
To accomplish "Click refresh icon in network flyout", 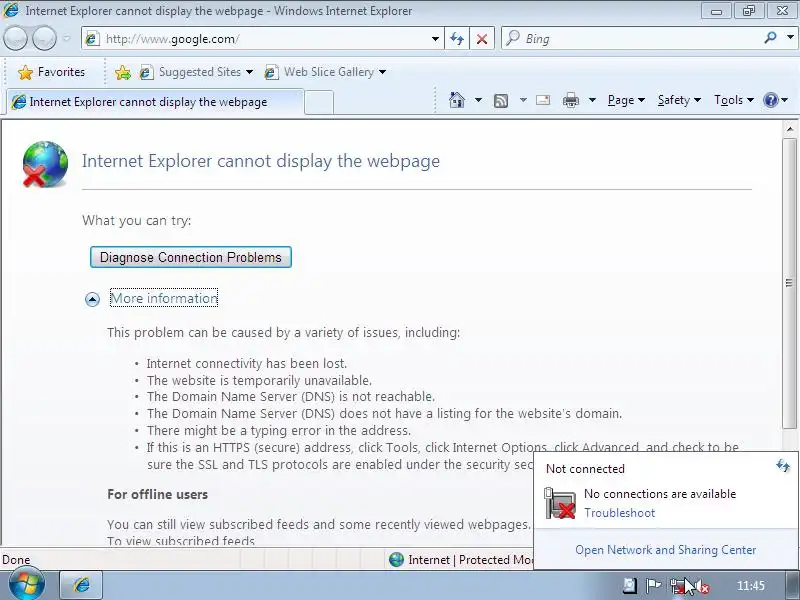I will [x=783, y=465].
